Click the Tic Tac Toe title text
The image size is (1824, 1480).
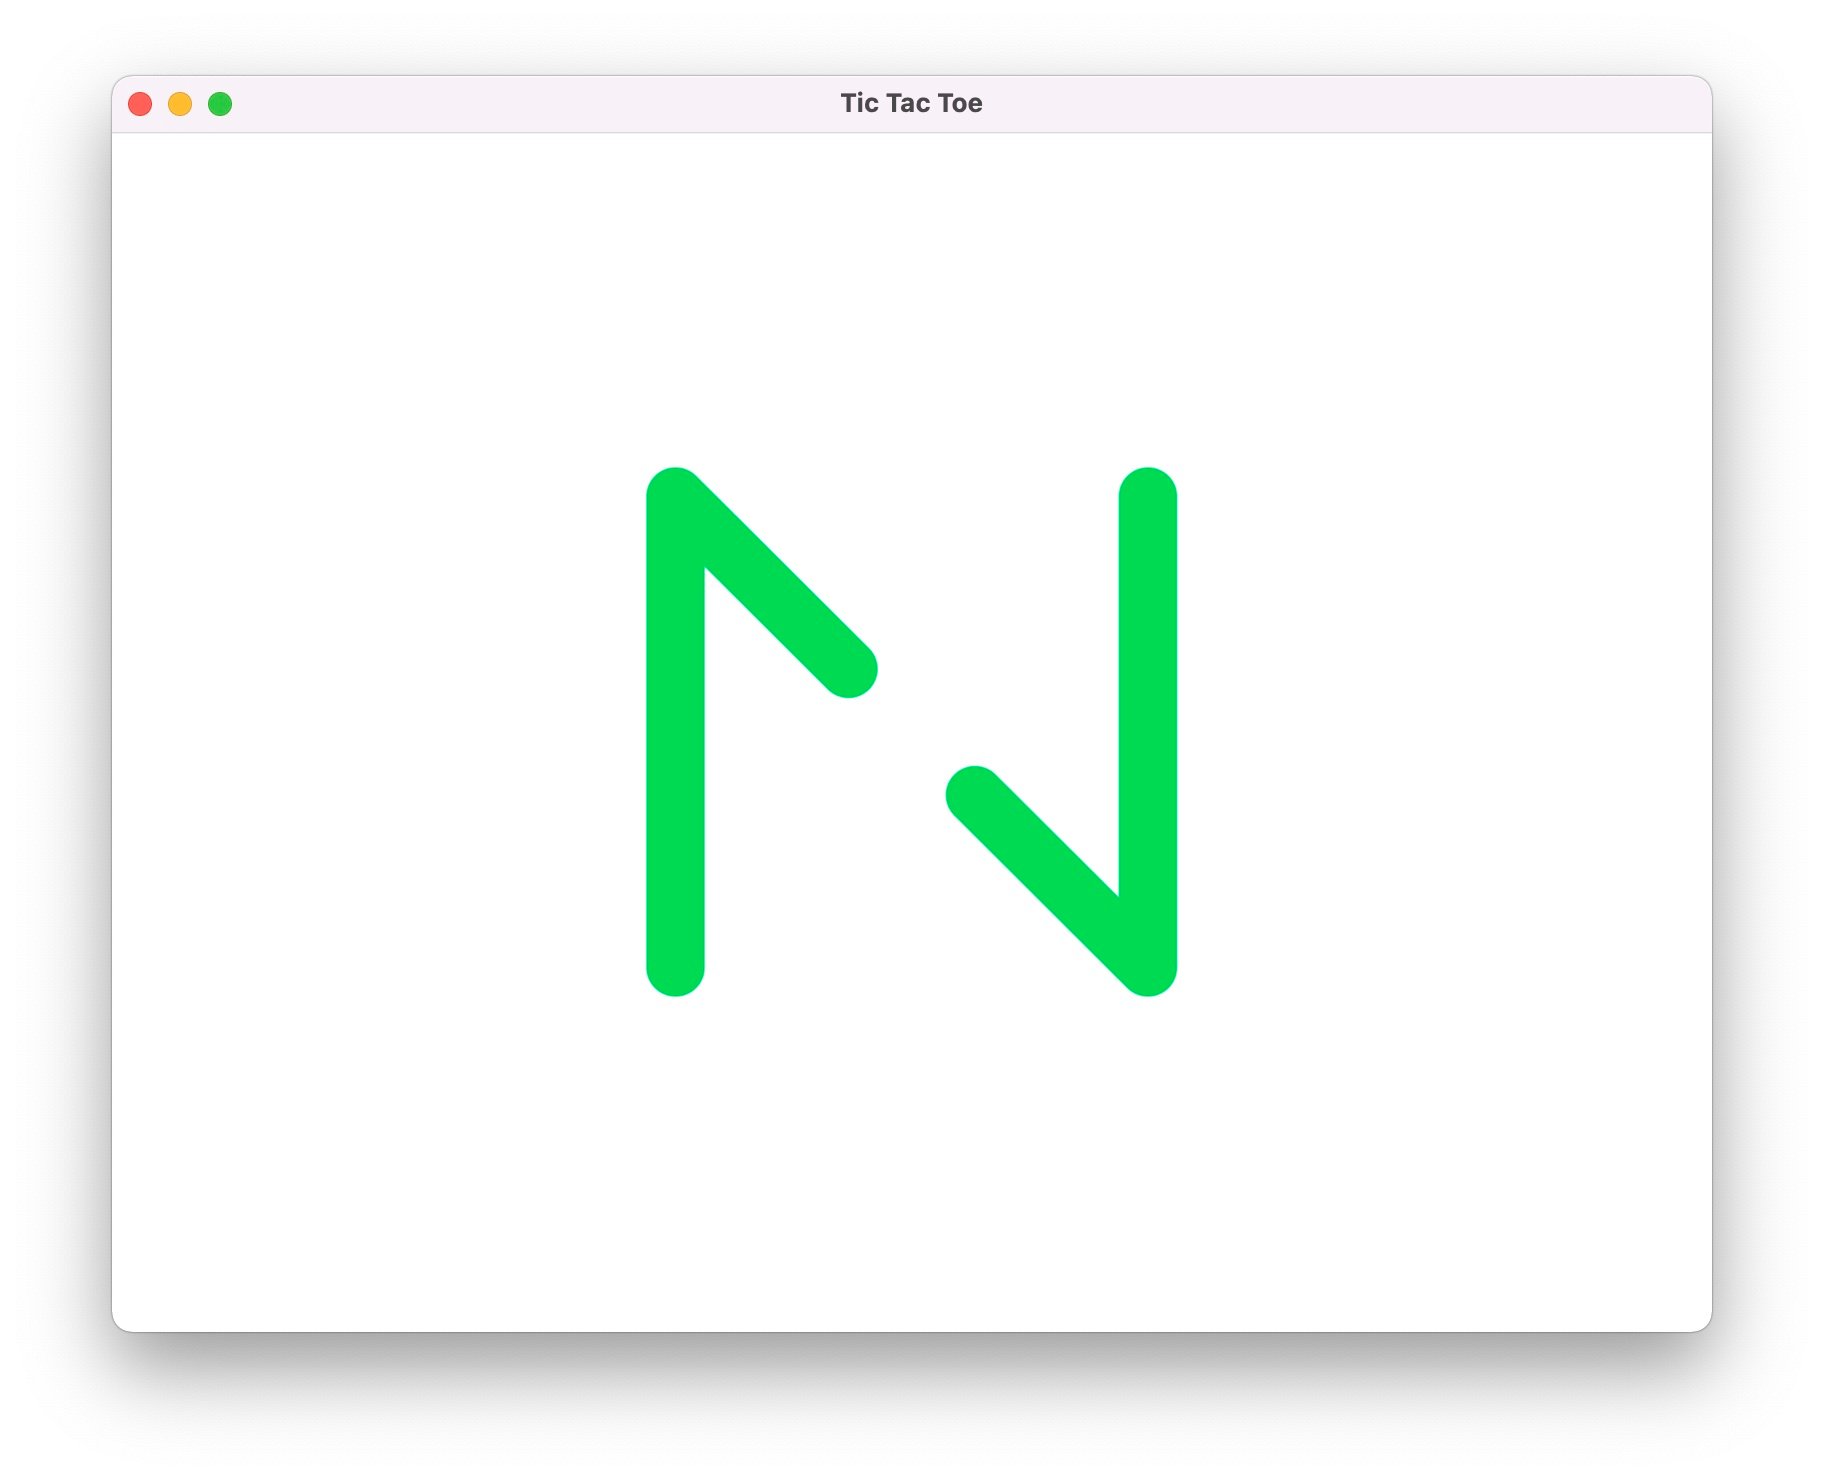tap(911, 102)
